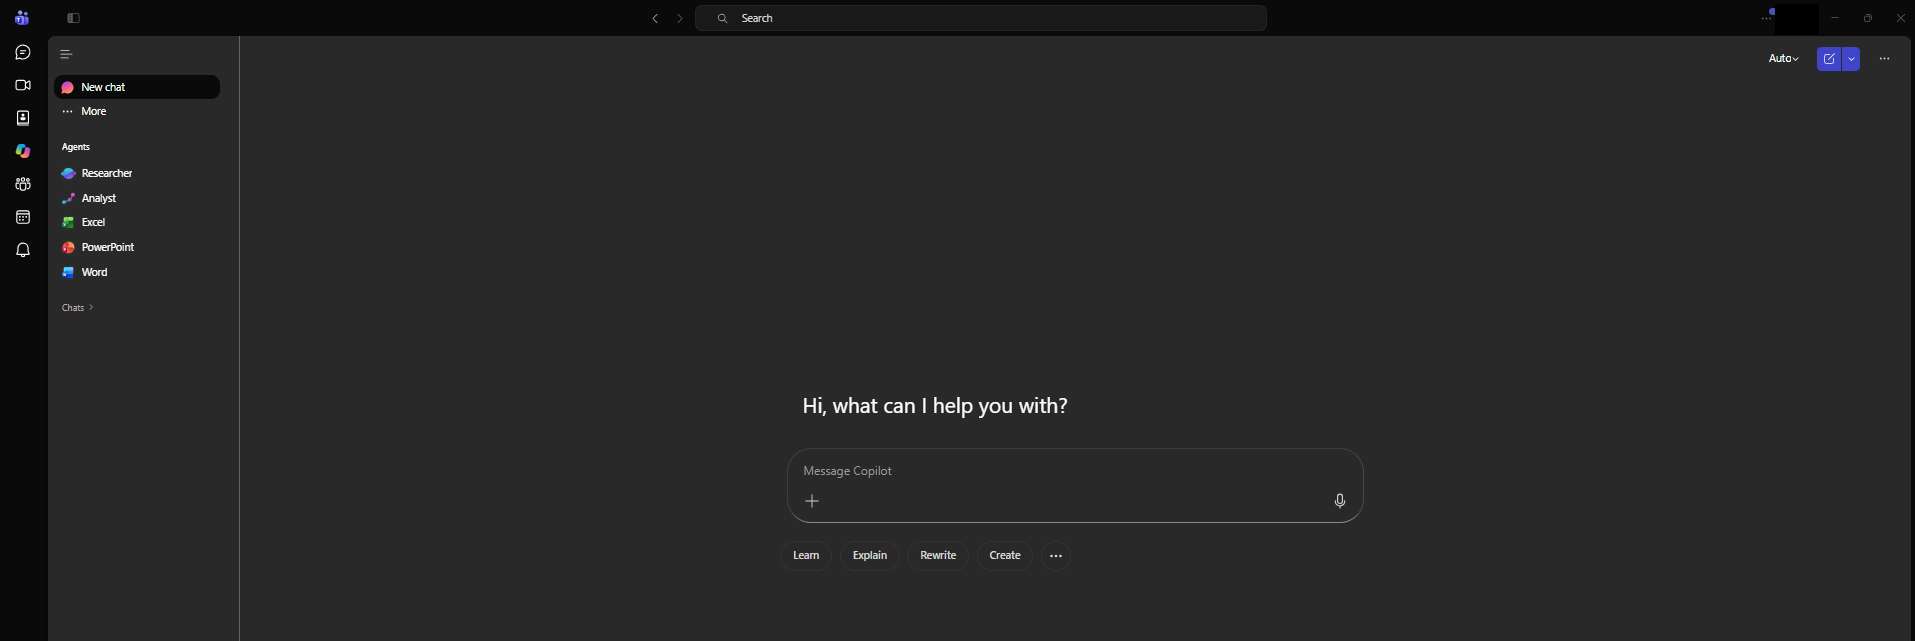Screen dimensions: 1915x641
Task: Click the Agents section header
Action: point(76,147)
